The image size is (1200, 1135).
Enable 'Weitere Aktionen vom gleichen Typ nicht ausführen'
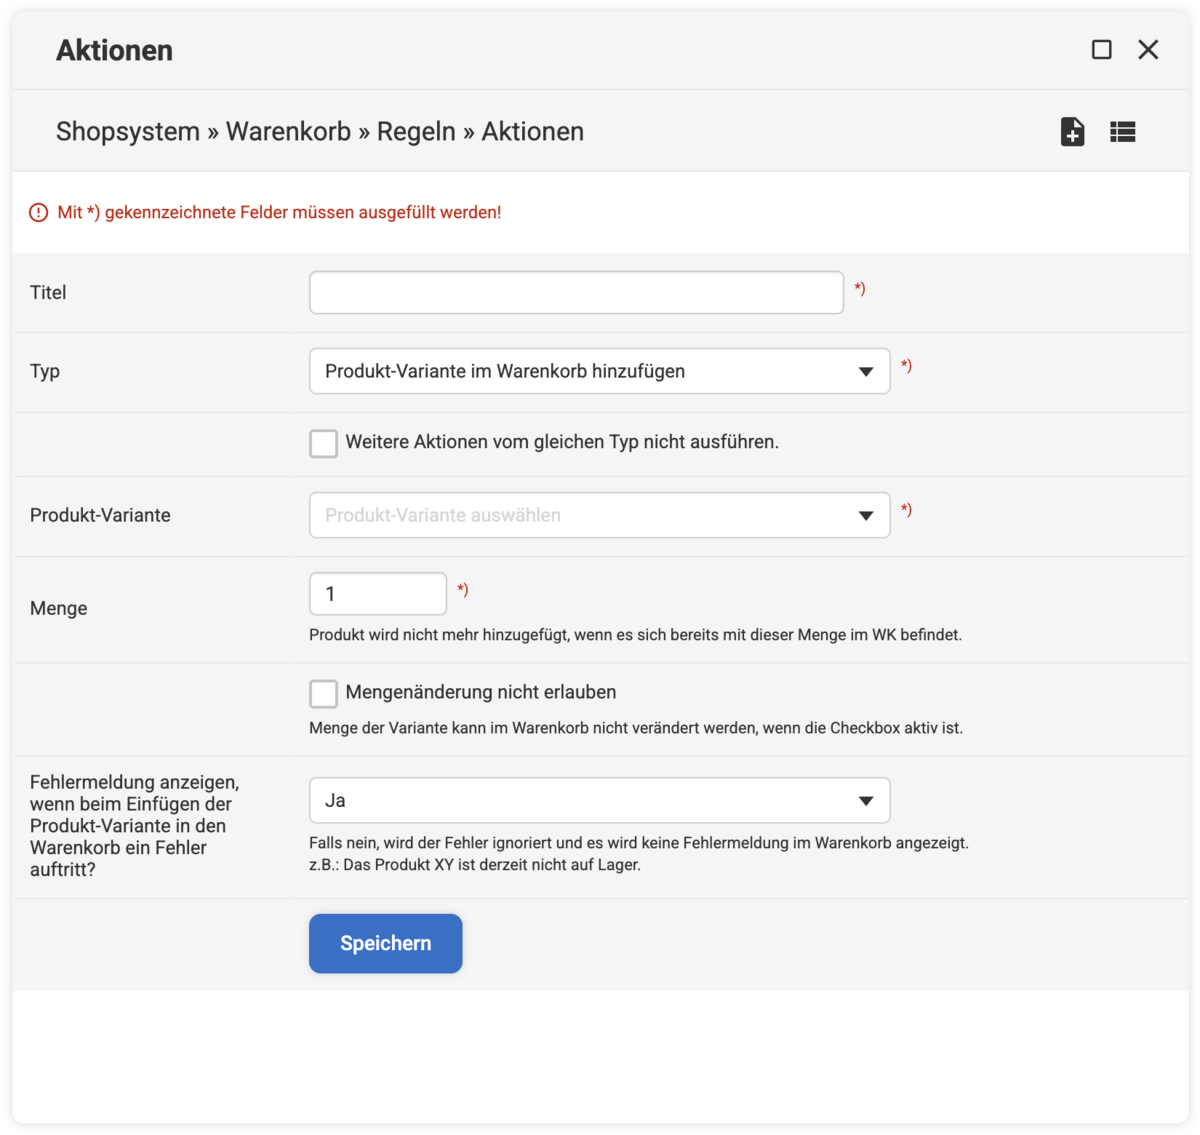coord(323,443)
